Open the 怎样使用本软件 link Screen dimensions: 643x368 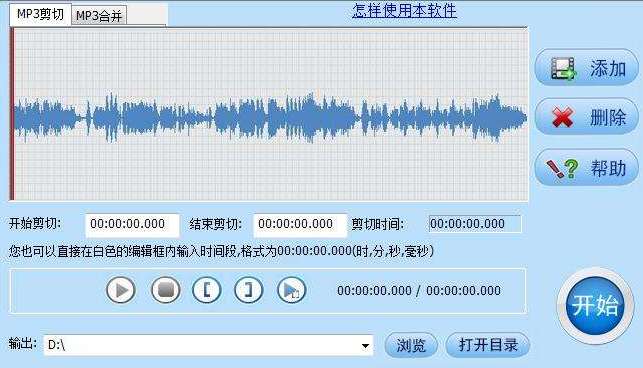point(404,10)
